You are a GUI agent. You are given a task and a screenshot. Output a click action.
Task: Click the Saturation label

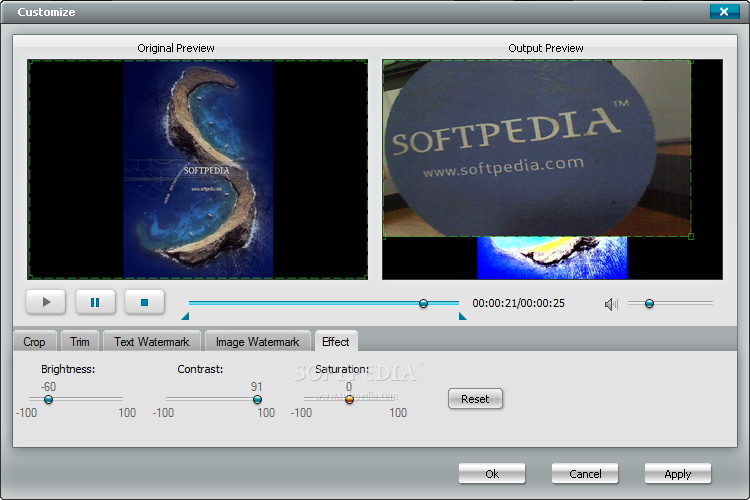point(342,369)
